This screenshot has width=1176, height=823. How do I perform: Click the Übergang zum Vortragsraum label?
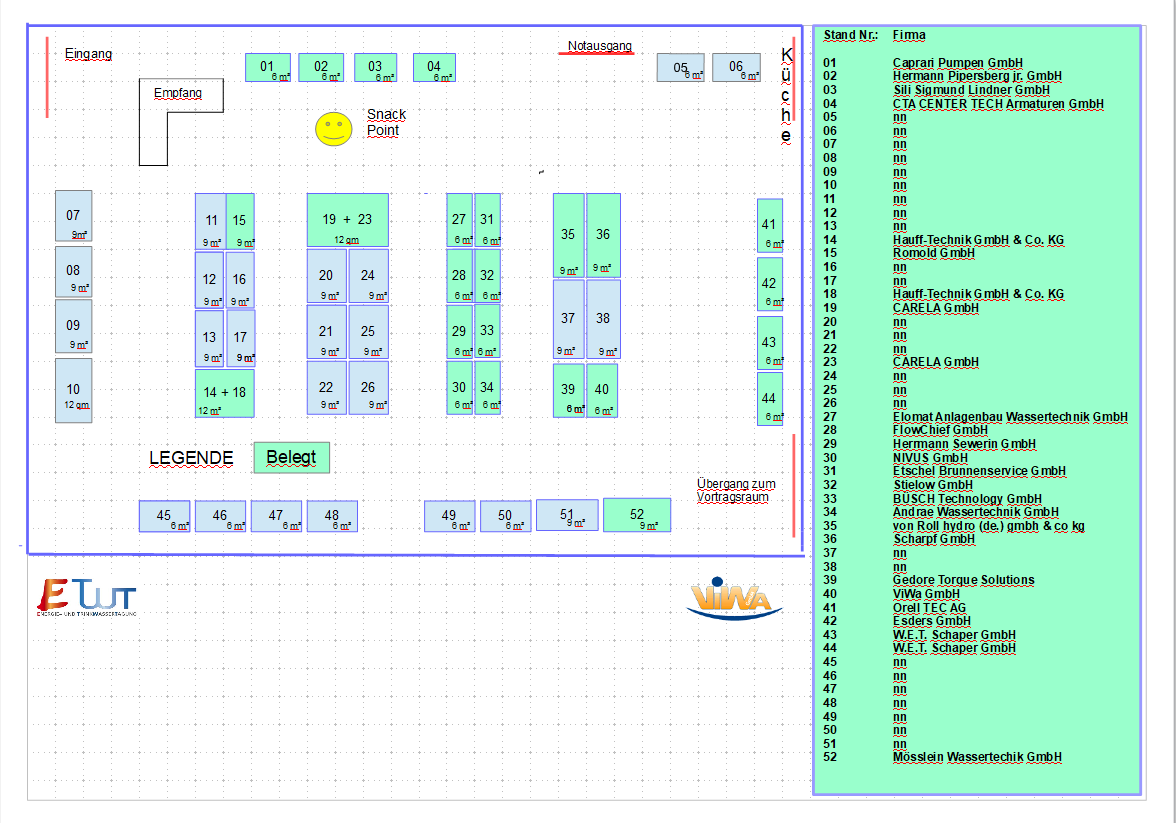(736, 491)
